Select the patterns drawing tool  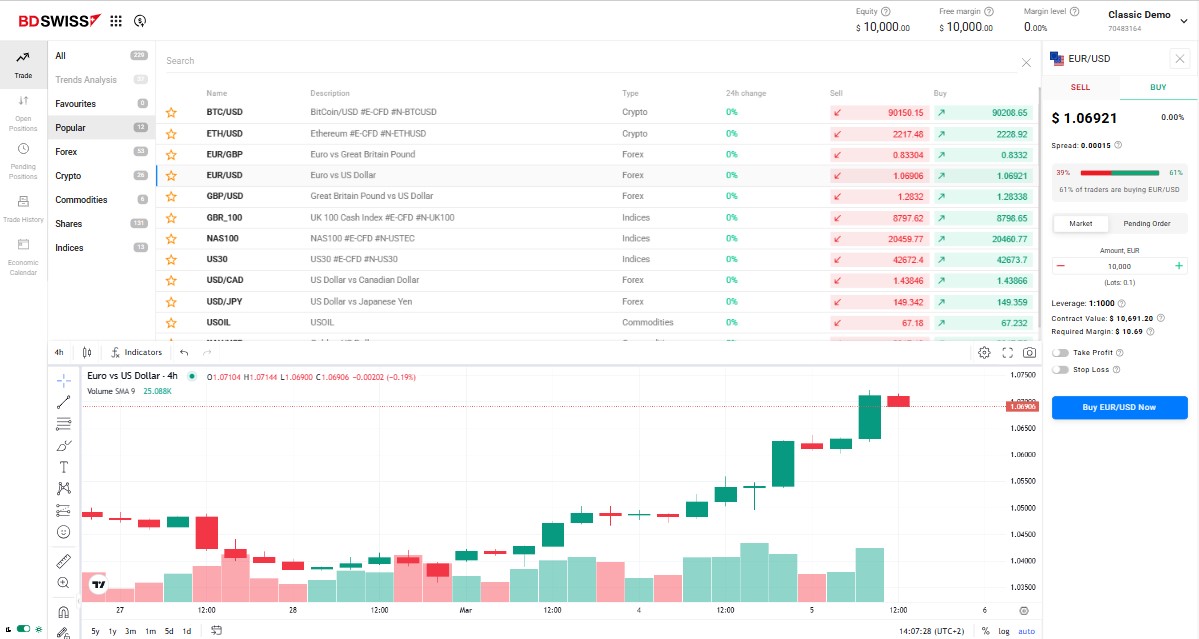(63, 488)
